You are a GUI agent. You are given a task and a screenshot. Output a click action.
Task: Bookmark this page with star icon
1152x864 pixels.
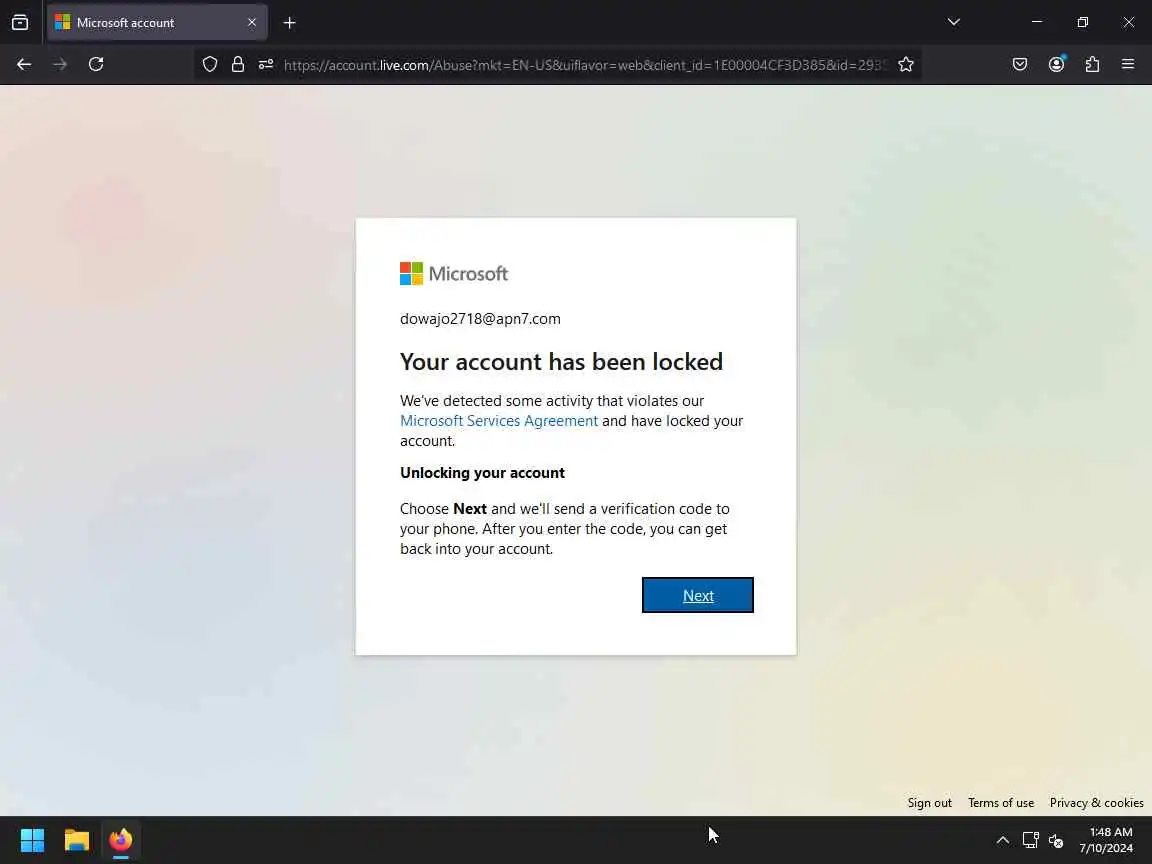tap(906, 65)
